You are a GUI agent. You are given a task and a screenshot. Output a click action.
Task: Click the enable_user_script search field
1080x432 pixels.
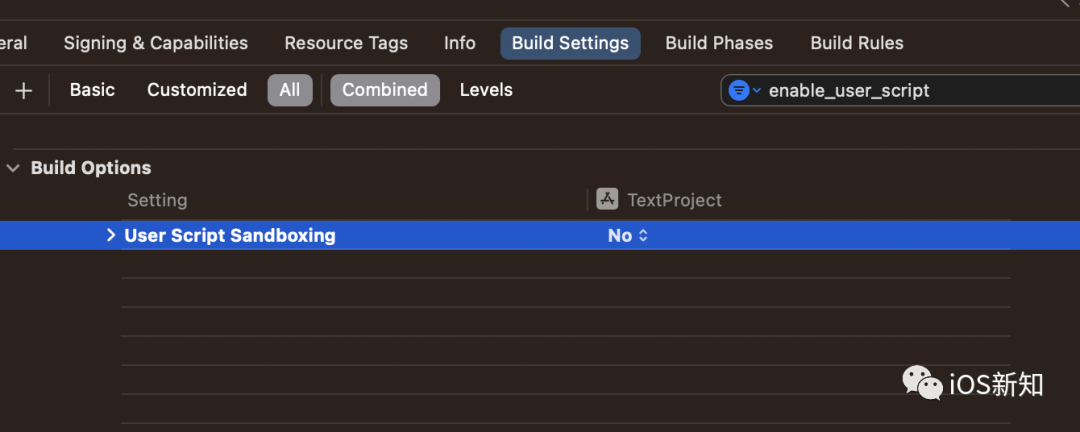coord(900,90)
